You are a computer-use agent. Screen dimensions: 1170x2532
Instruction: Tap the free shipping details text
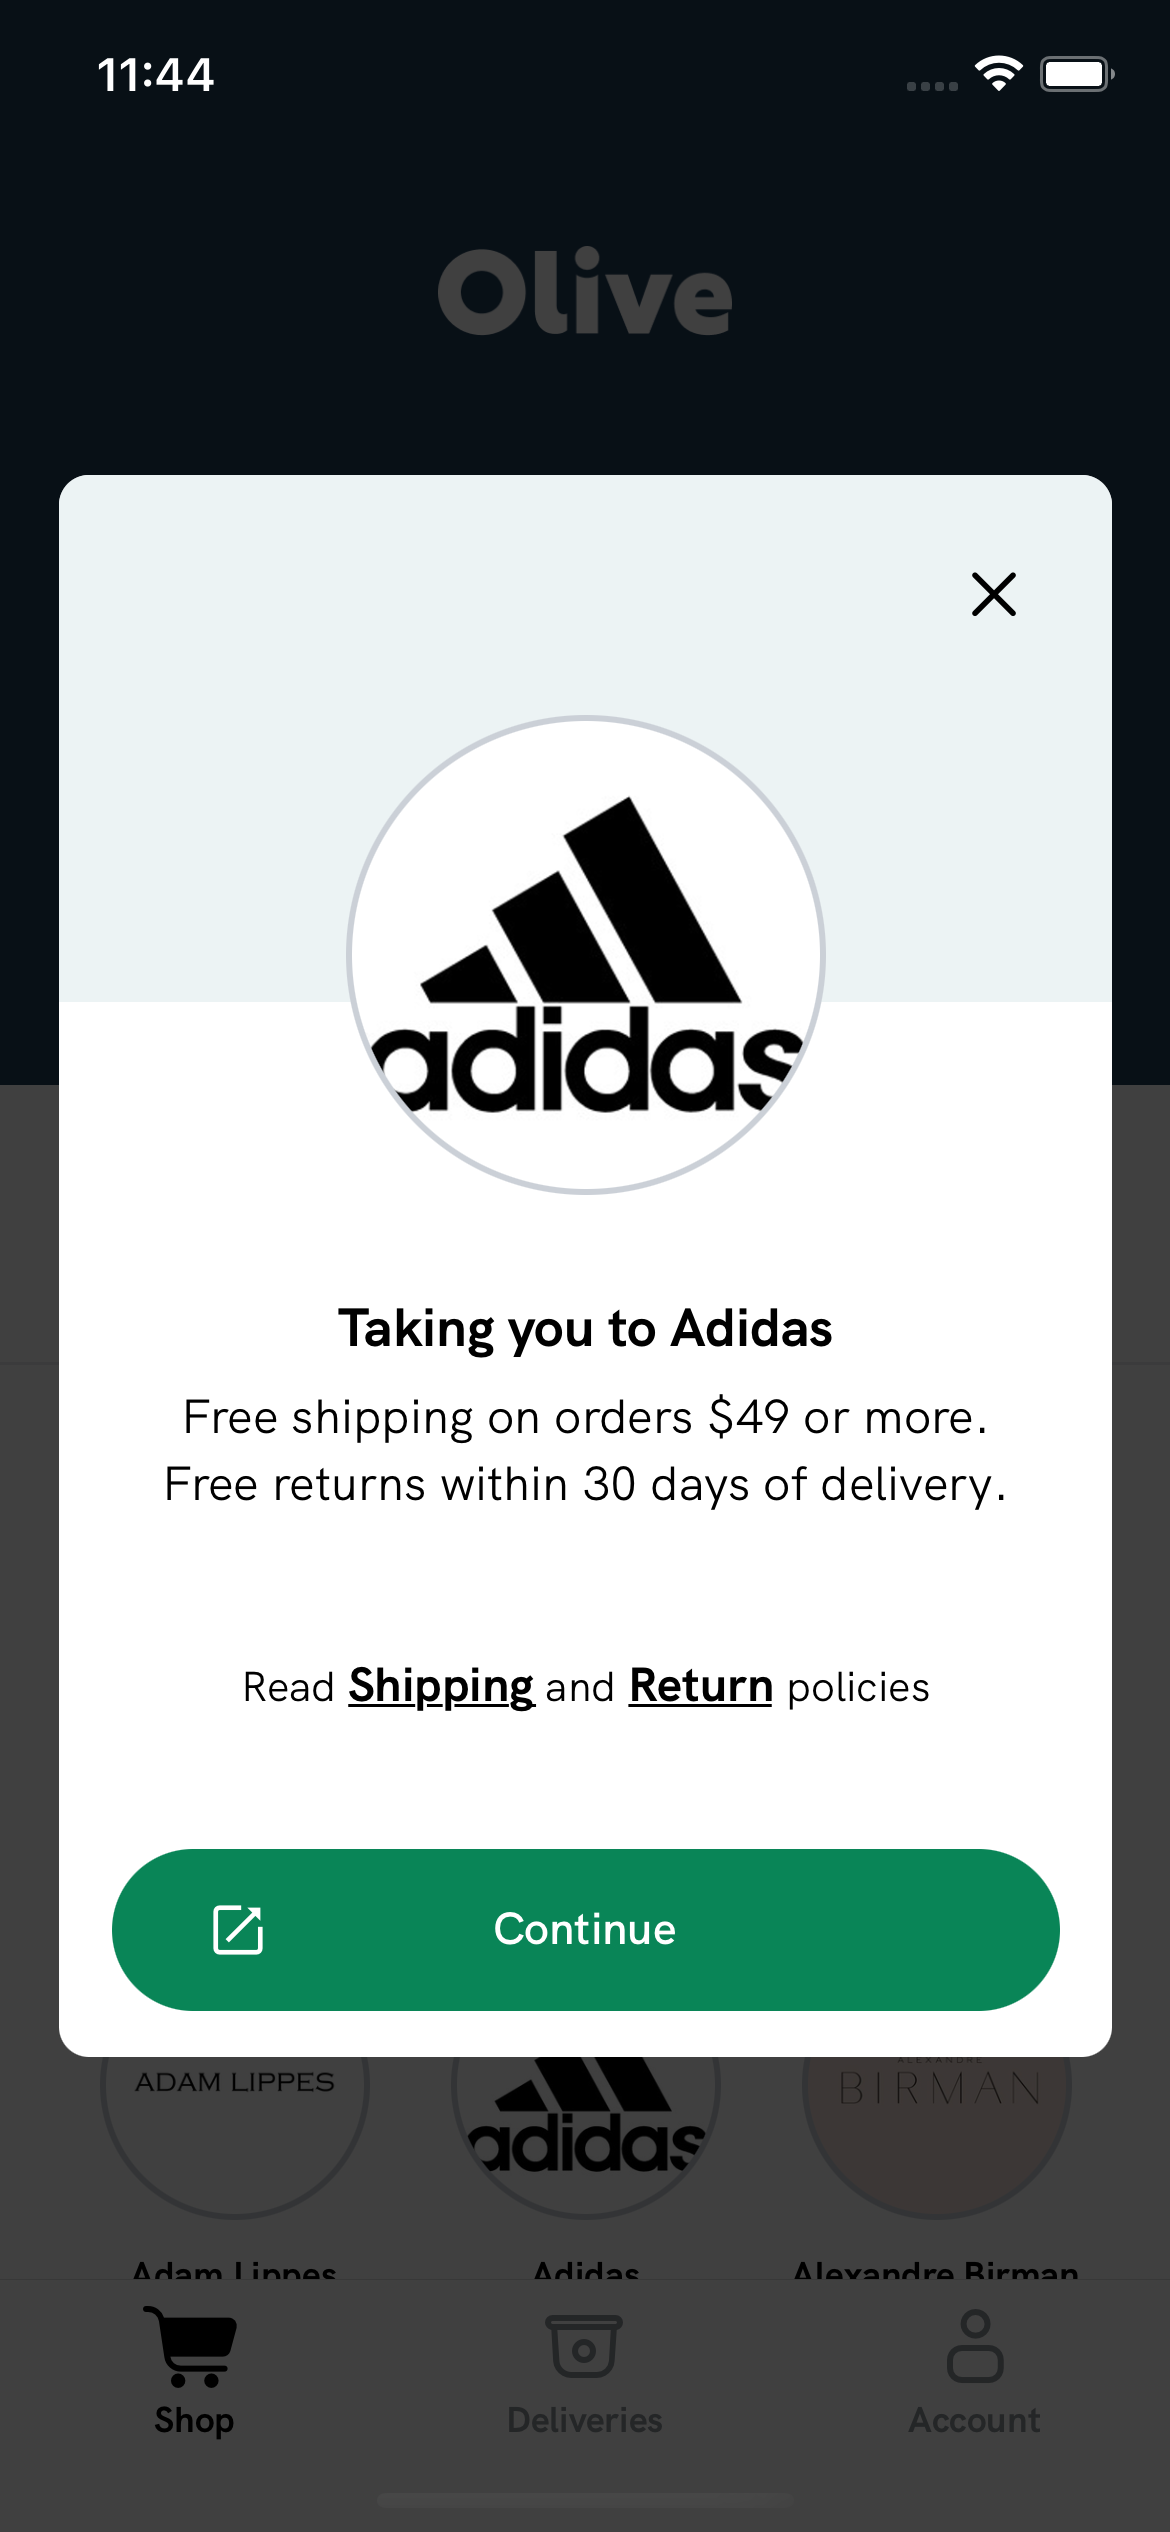tap(585, 1450)
